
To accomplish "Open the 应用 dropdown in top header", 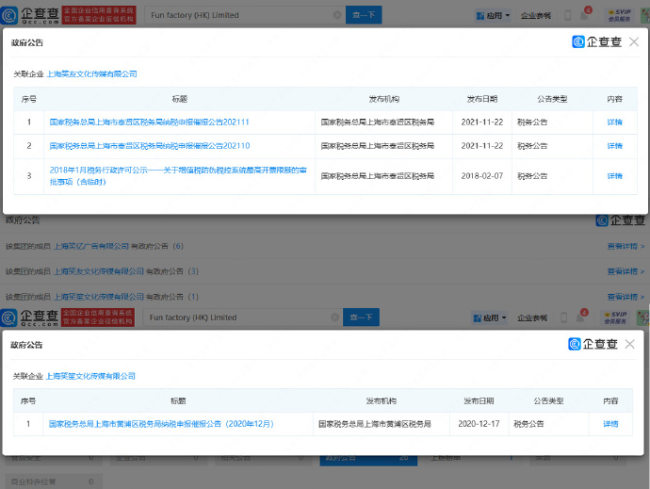I will tap(495, 16).
